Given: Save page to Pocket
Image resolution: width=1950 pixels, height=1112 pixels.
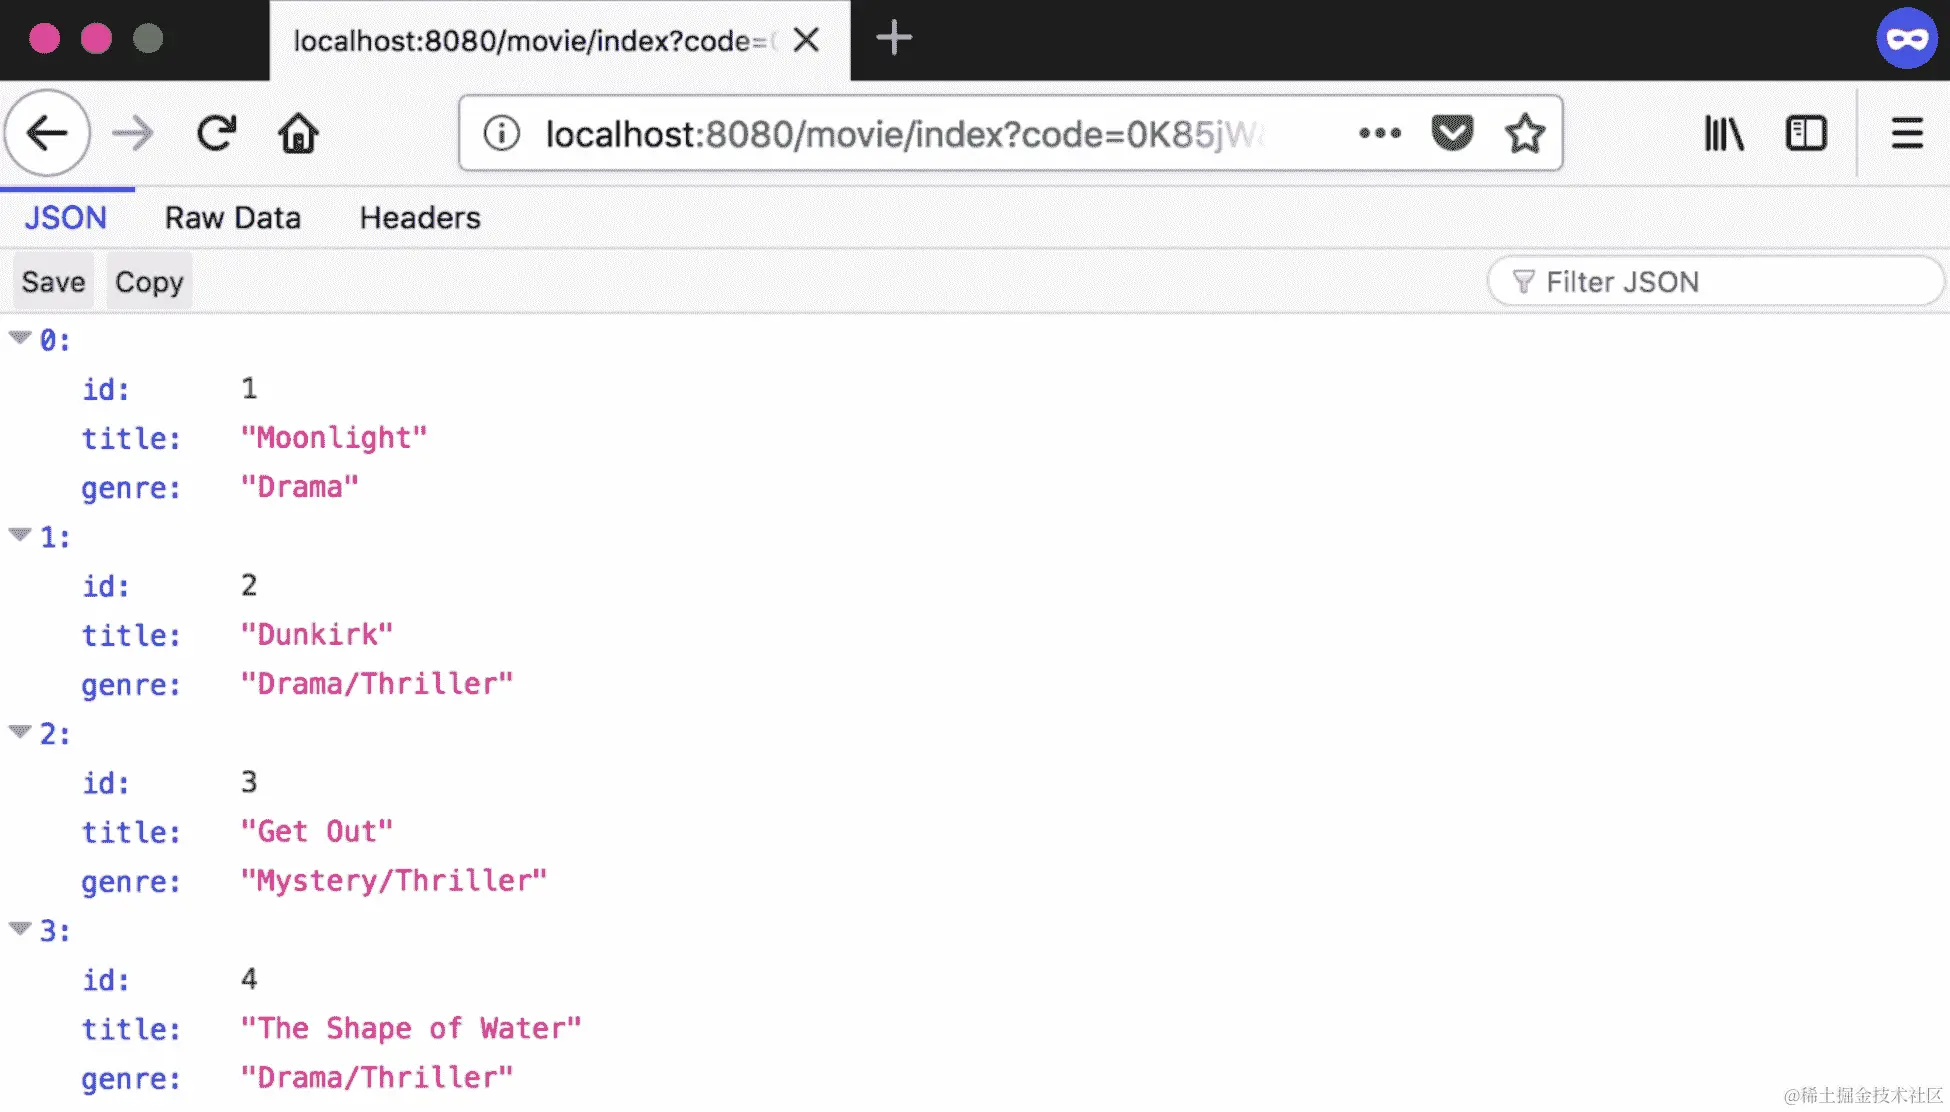Looking at the screenshot, I should [x=1452, y=133].
